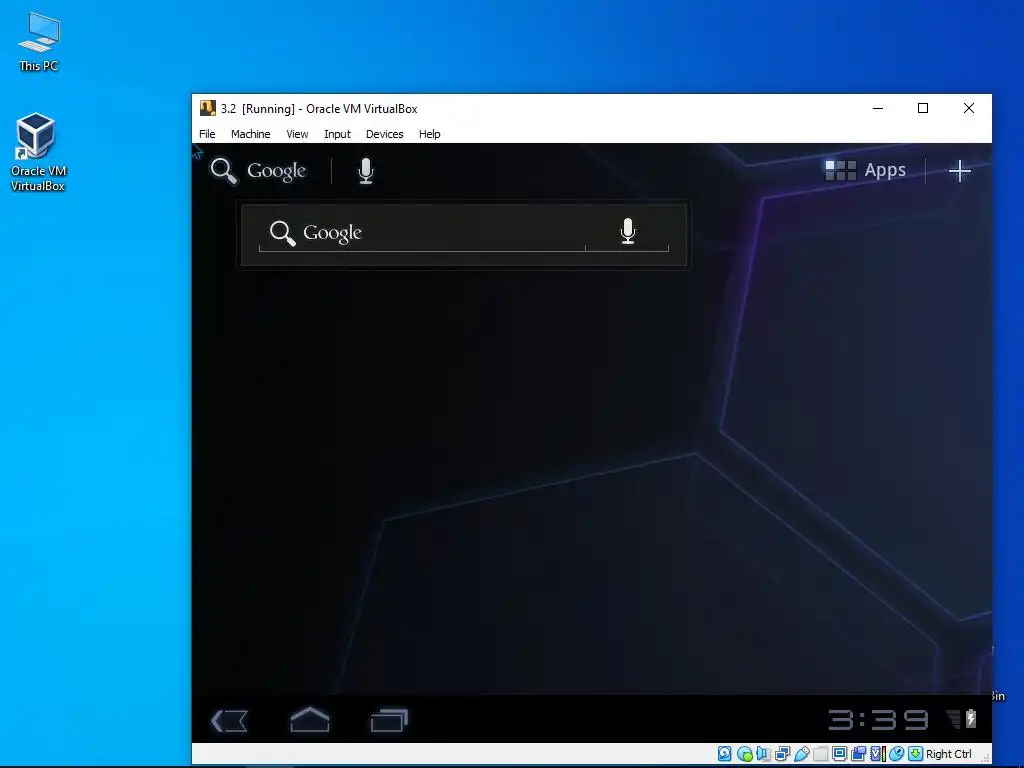Open the Help menu
1024x768 pixels.
click(429, 134)
